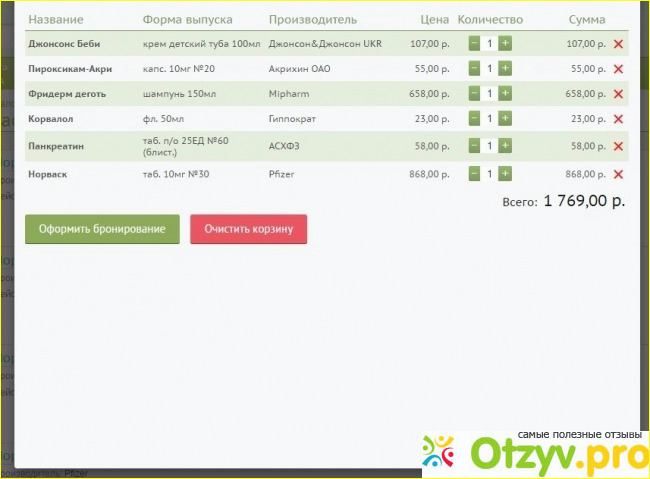Click form text таб. 10мг №30
Screen dimensions: 650x479
pyautogui.click(x=176, y=174)
